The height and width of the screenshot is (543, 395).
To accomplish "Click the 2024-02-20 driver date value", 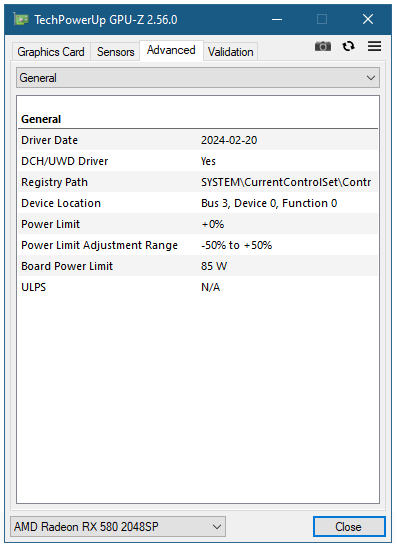I will point(229,140).
